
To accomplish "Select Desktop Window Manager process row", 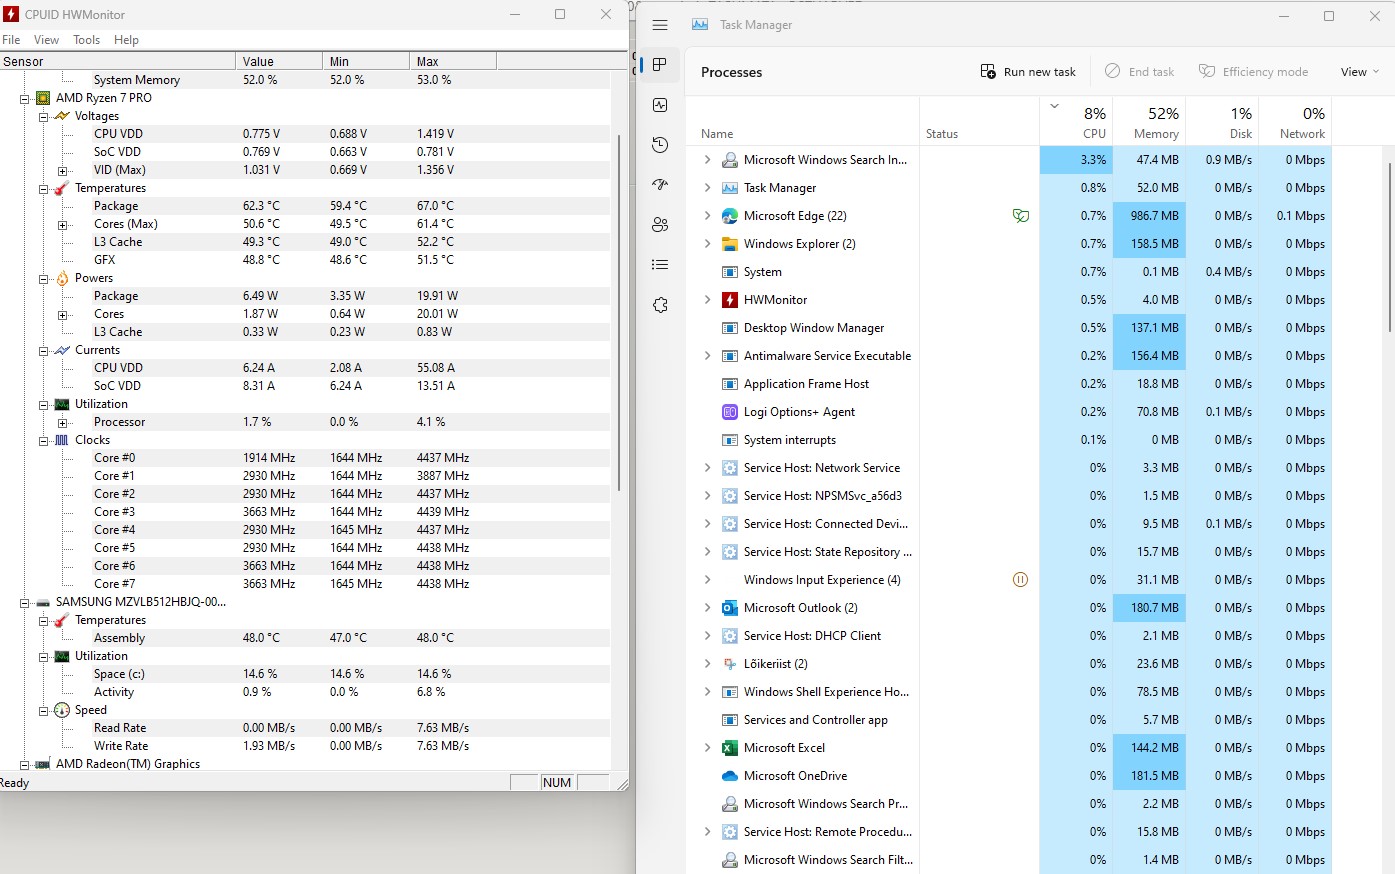I will [x=1009, y=328].
